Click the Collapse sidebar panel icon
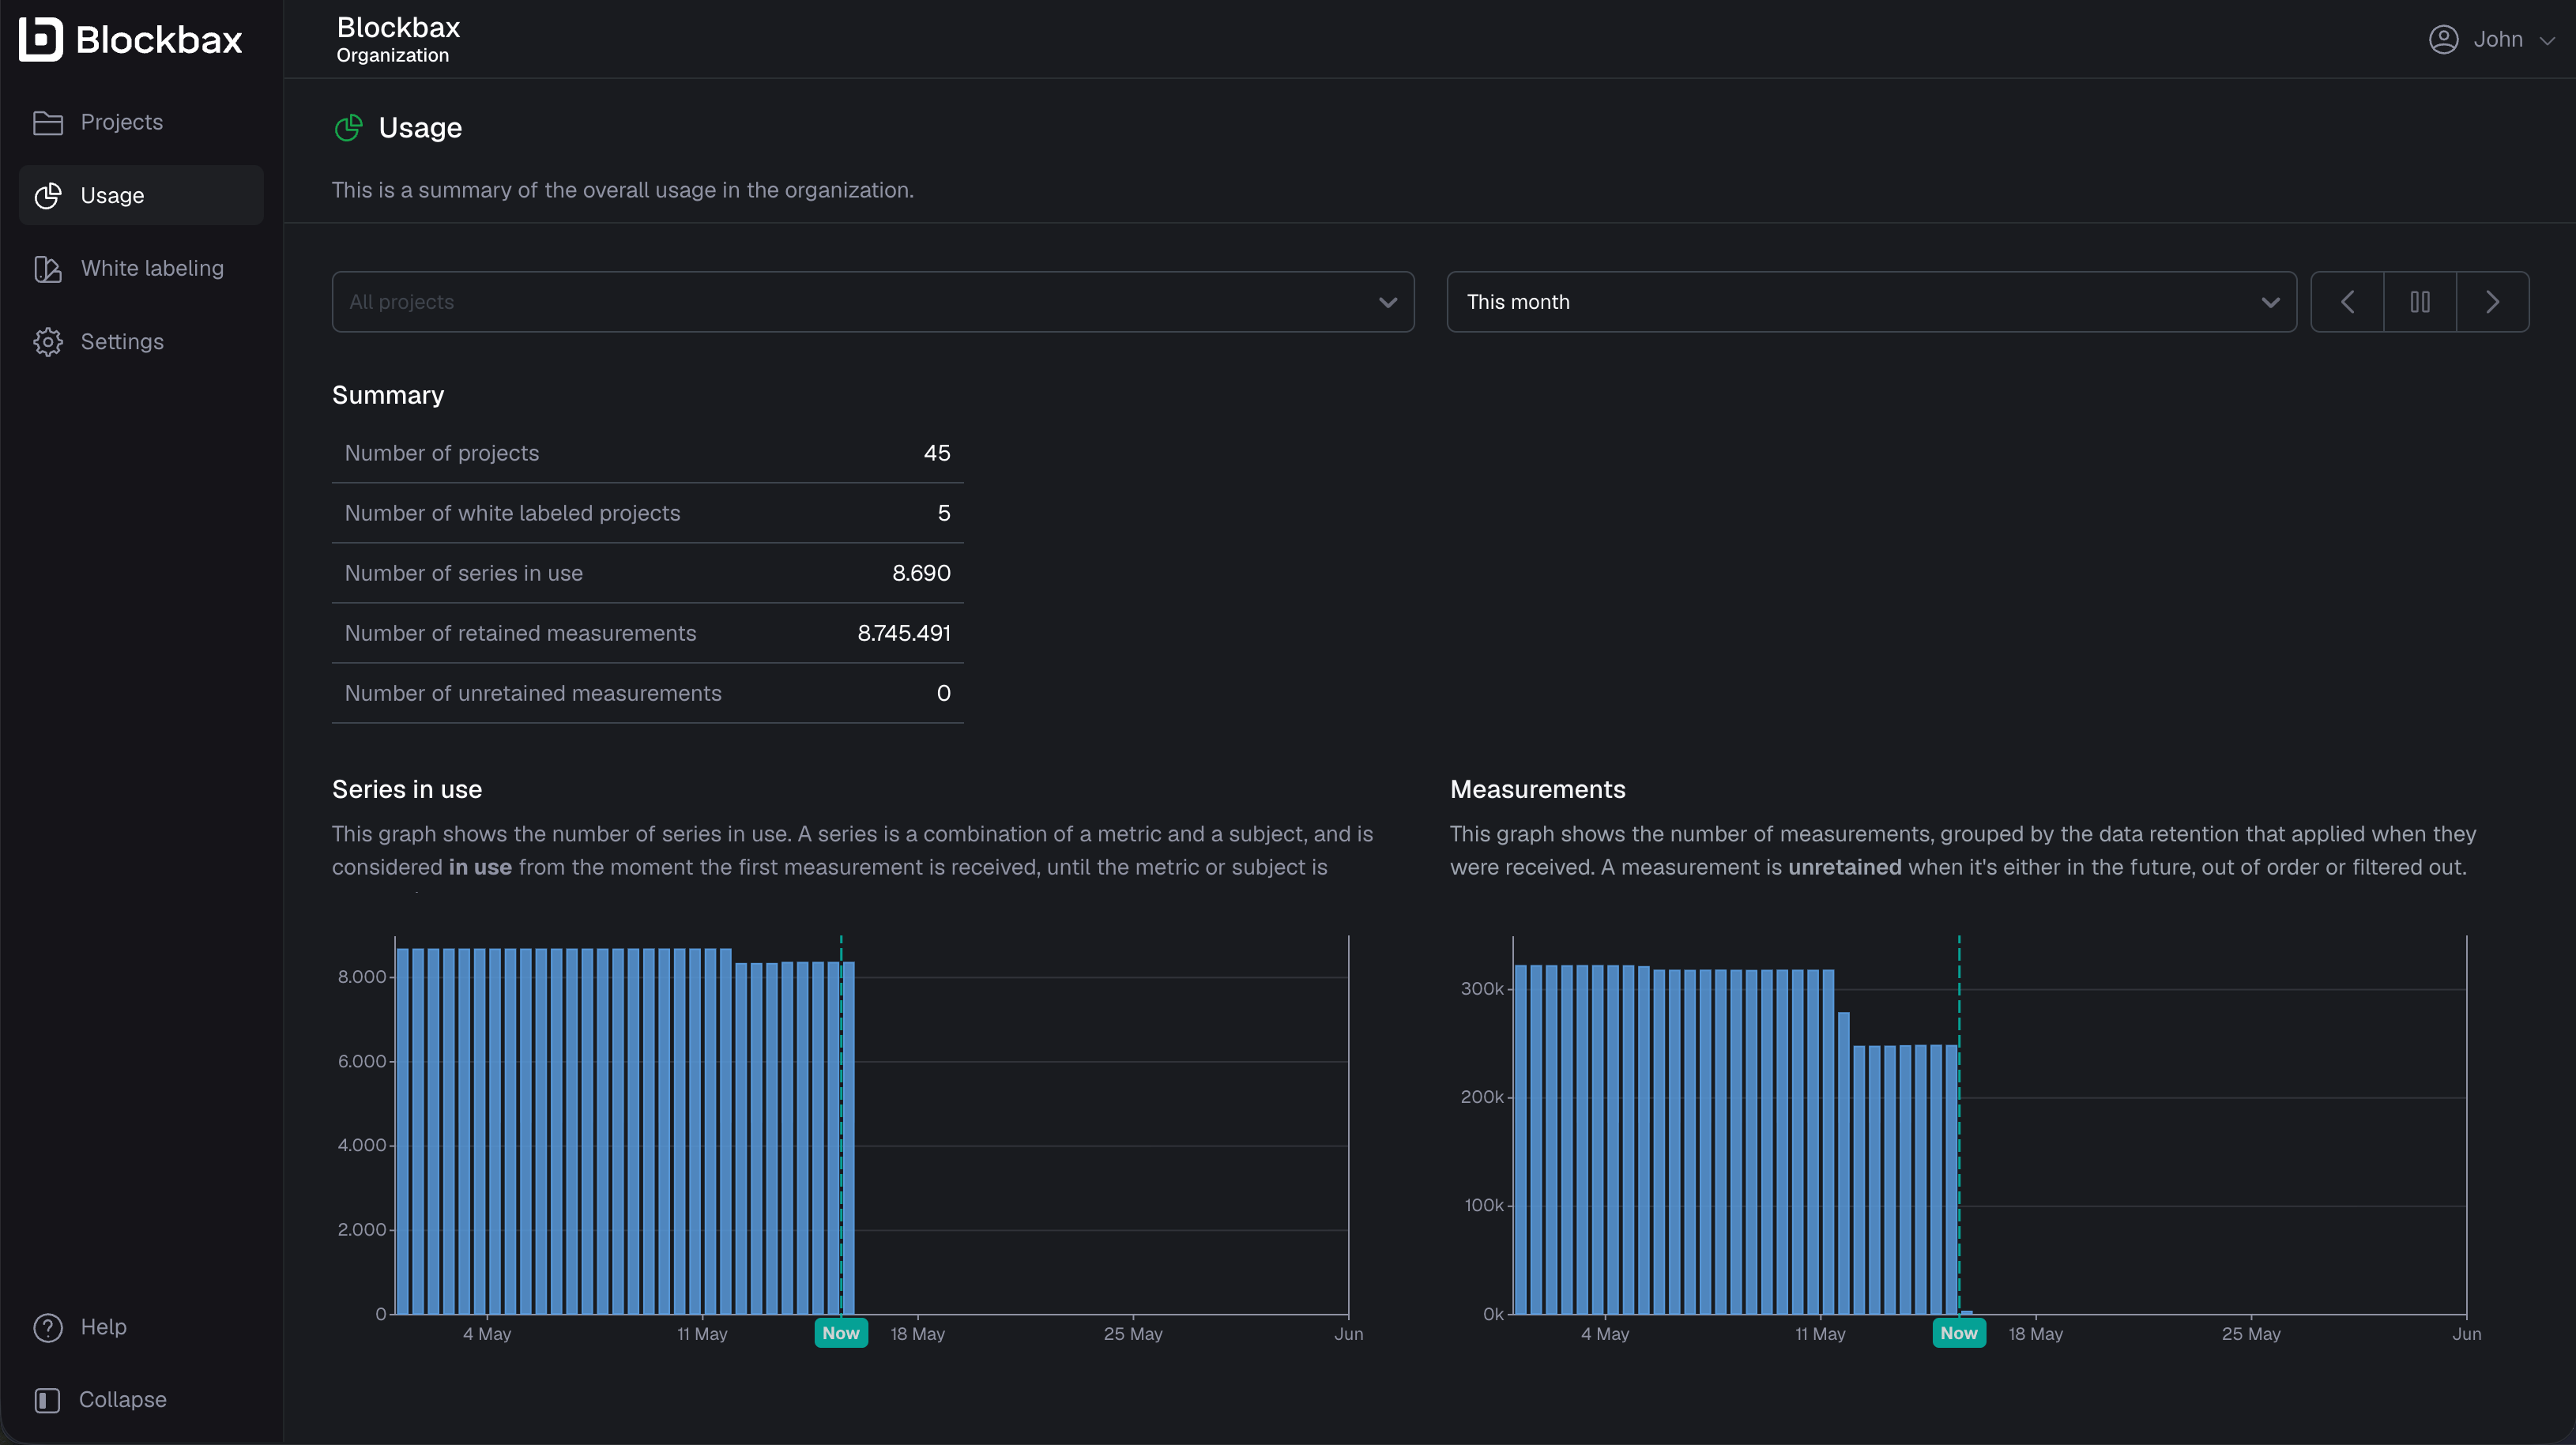 click(48, 1400)
